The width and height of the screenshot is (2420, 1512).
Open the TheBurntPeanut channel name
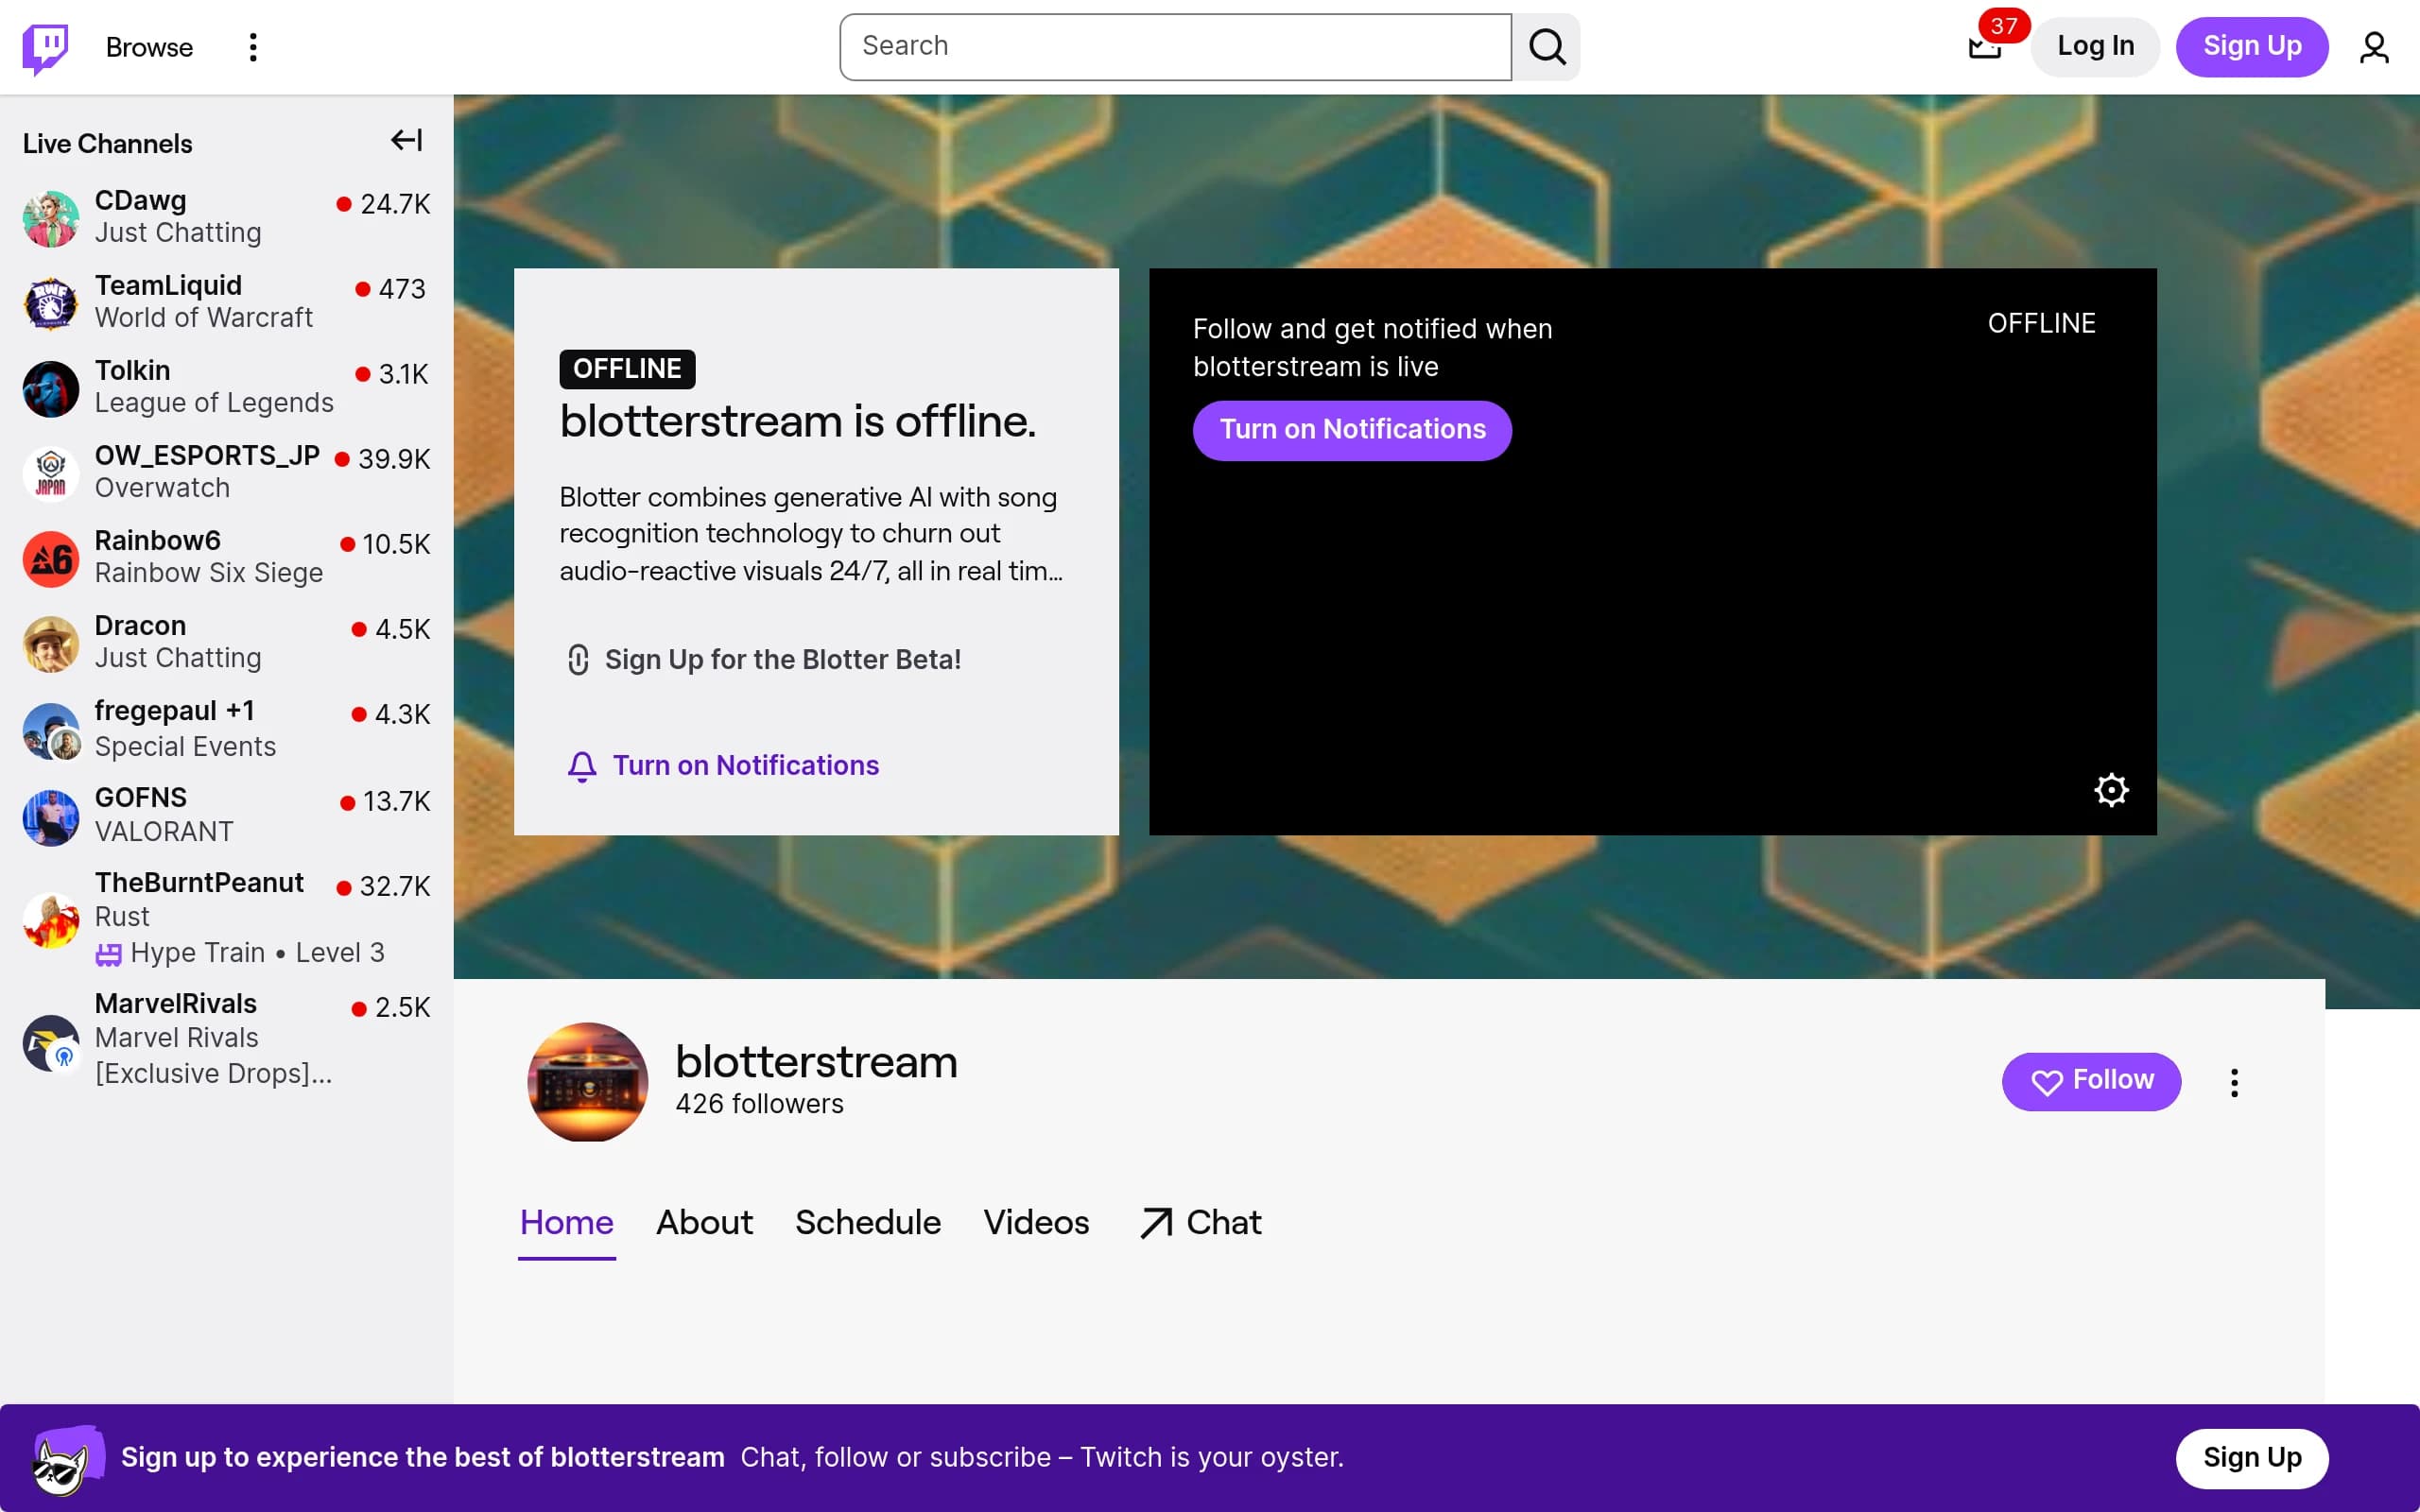199,883
